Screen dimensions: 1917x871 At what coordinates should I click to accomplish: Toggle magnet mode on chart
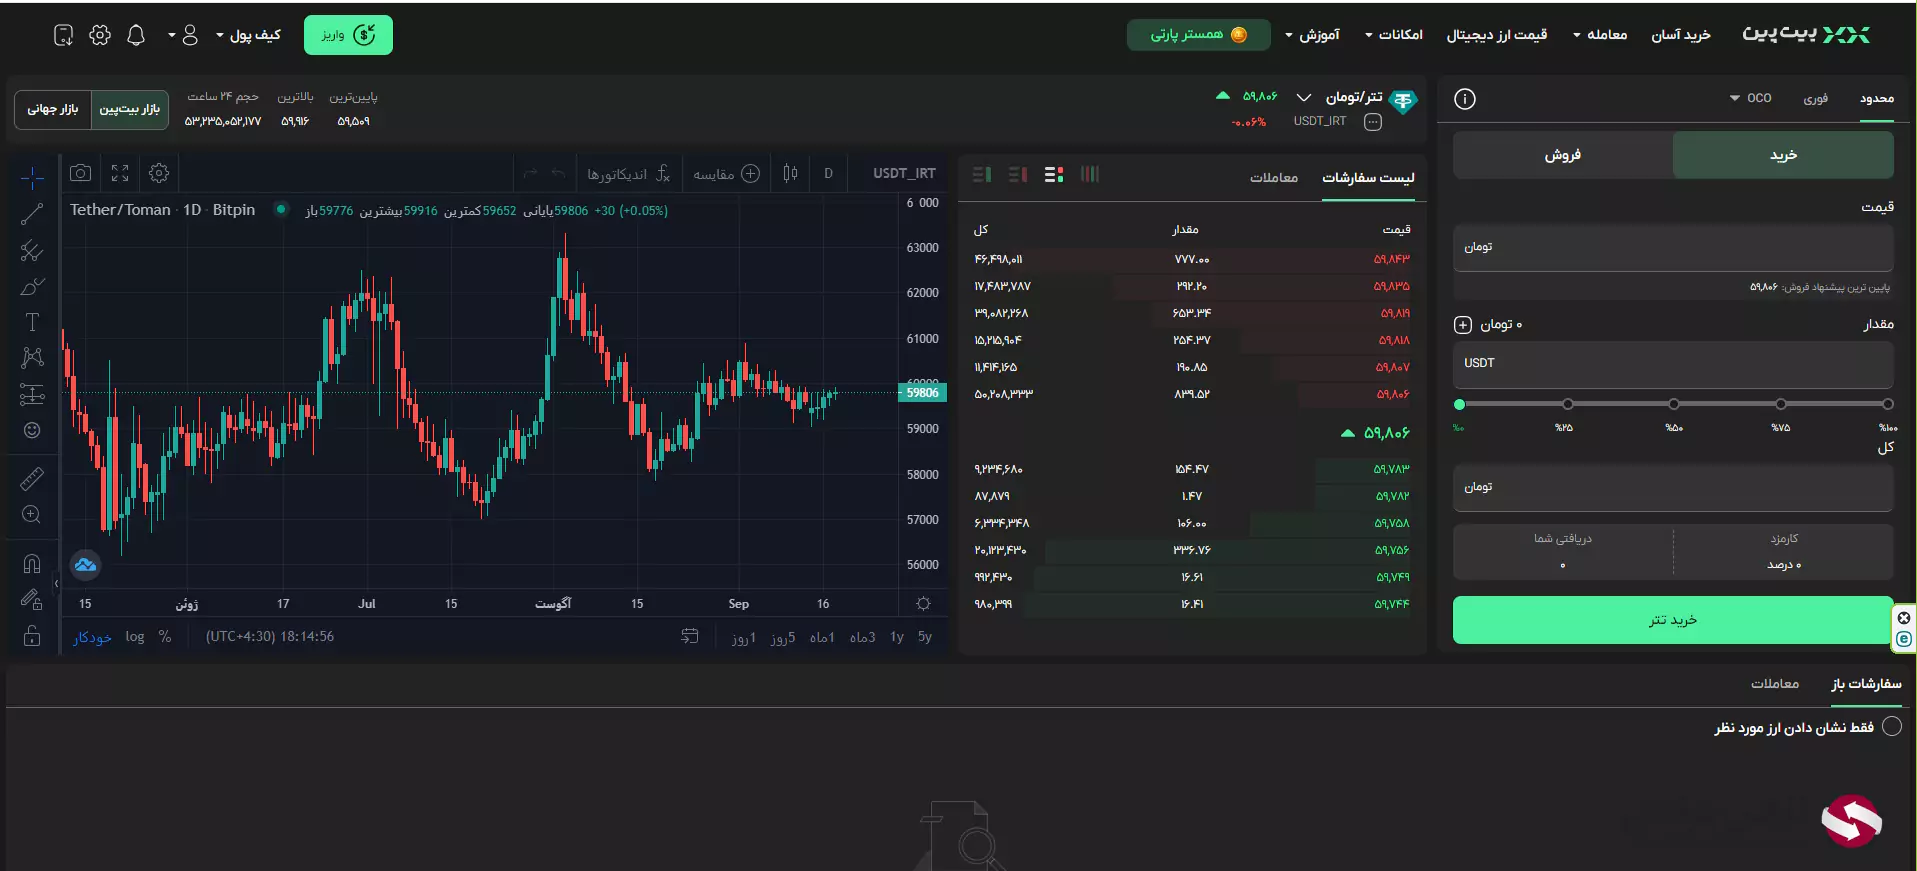click(x=32, y=564)
